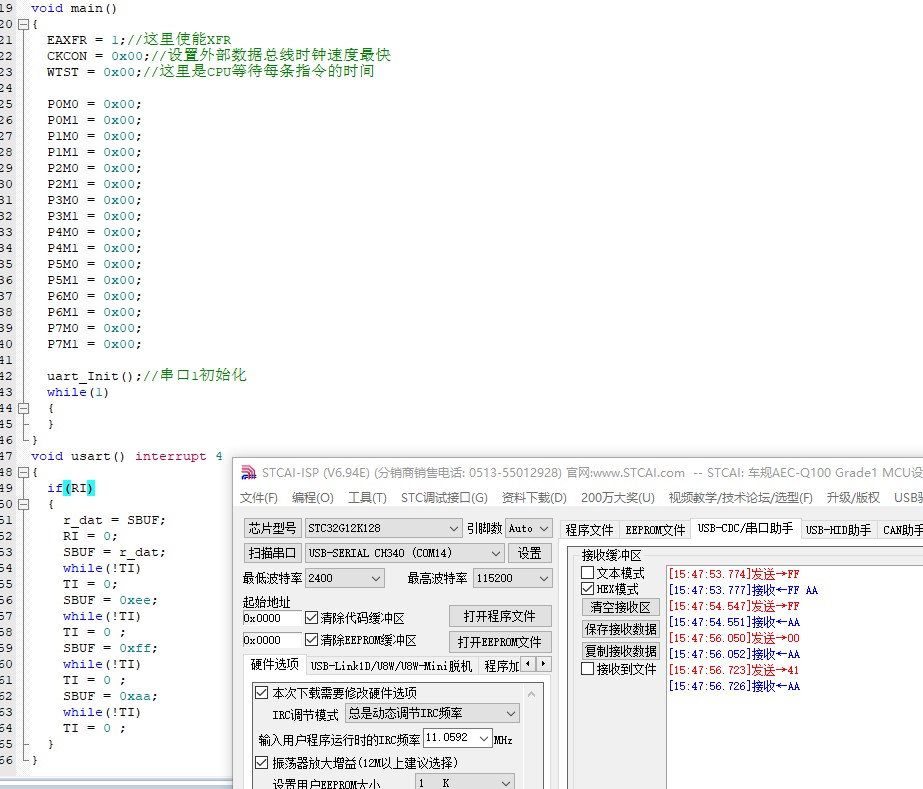
Task: Open the IRC frequency 11.0592 MHz dropdown
Action: click(484, 738)
